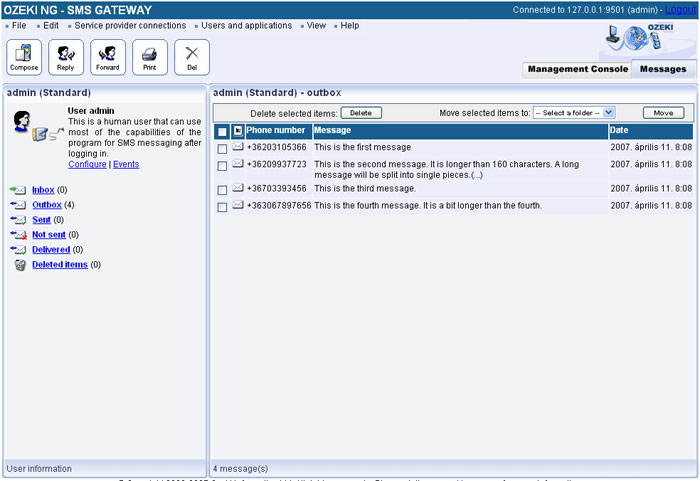
Task: Click the '4 message(s)' status text
Action: pyautogui.click(x=241, y=469)
